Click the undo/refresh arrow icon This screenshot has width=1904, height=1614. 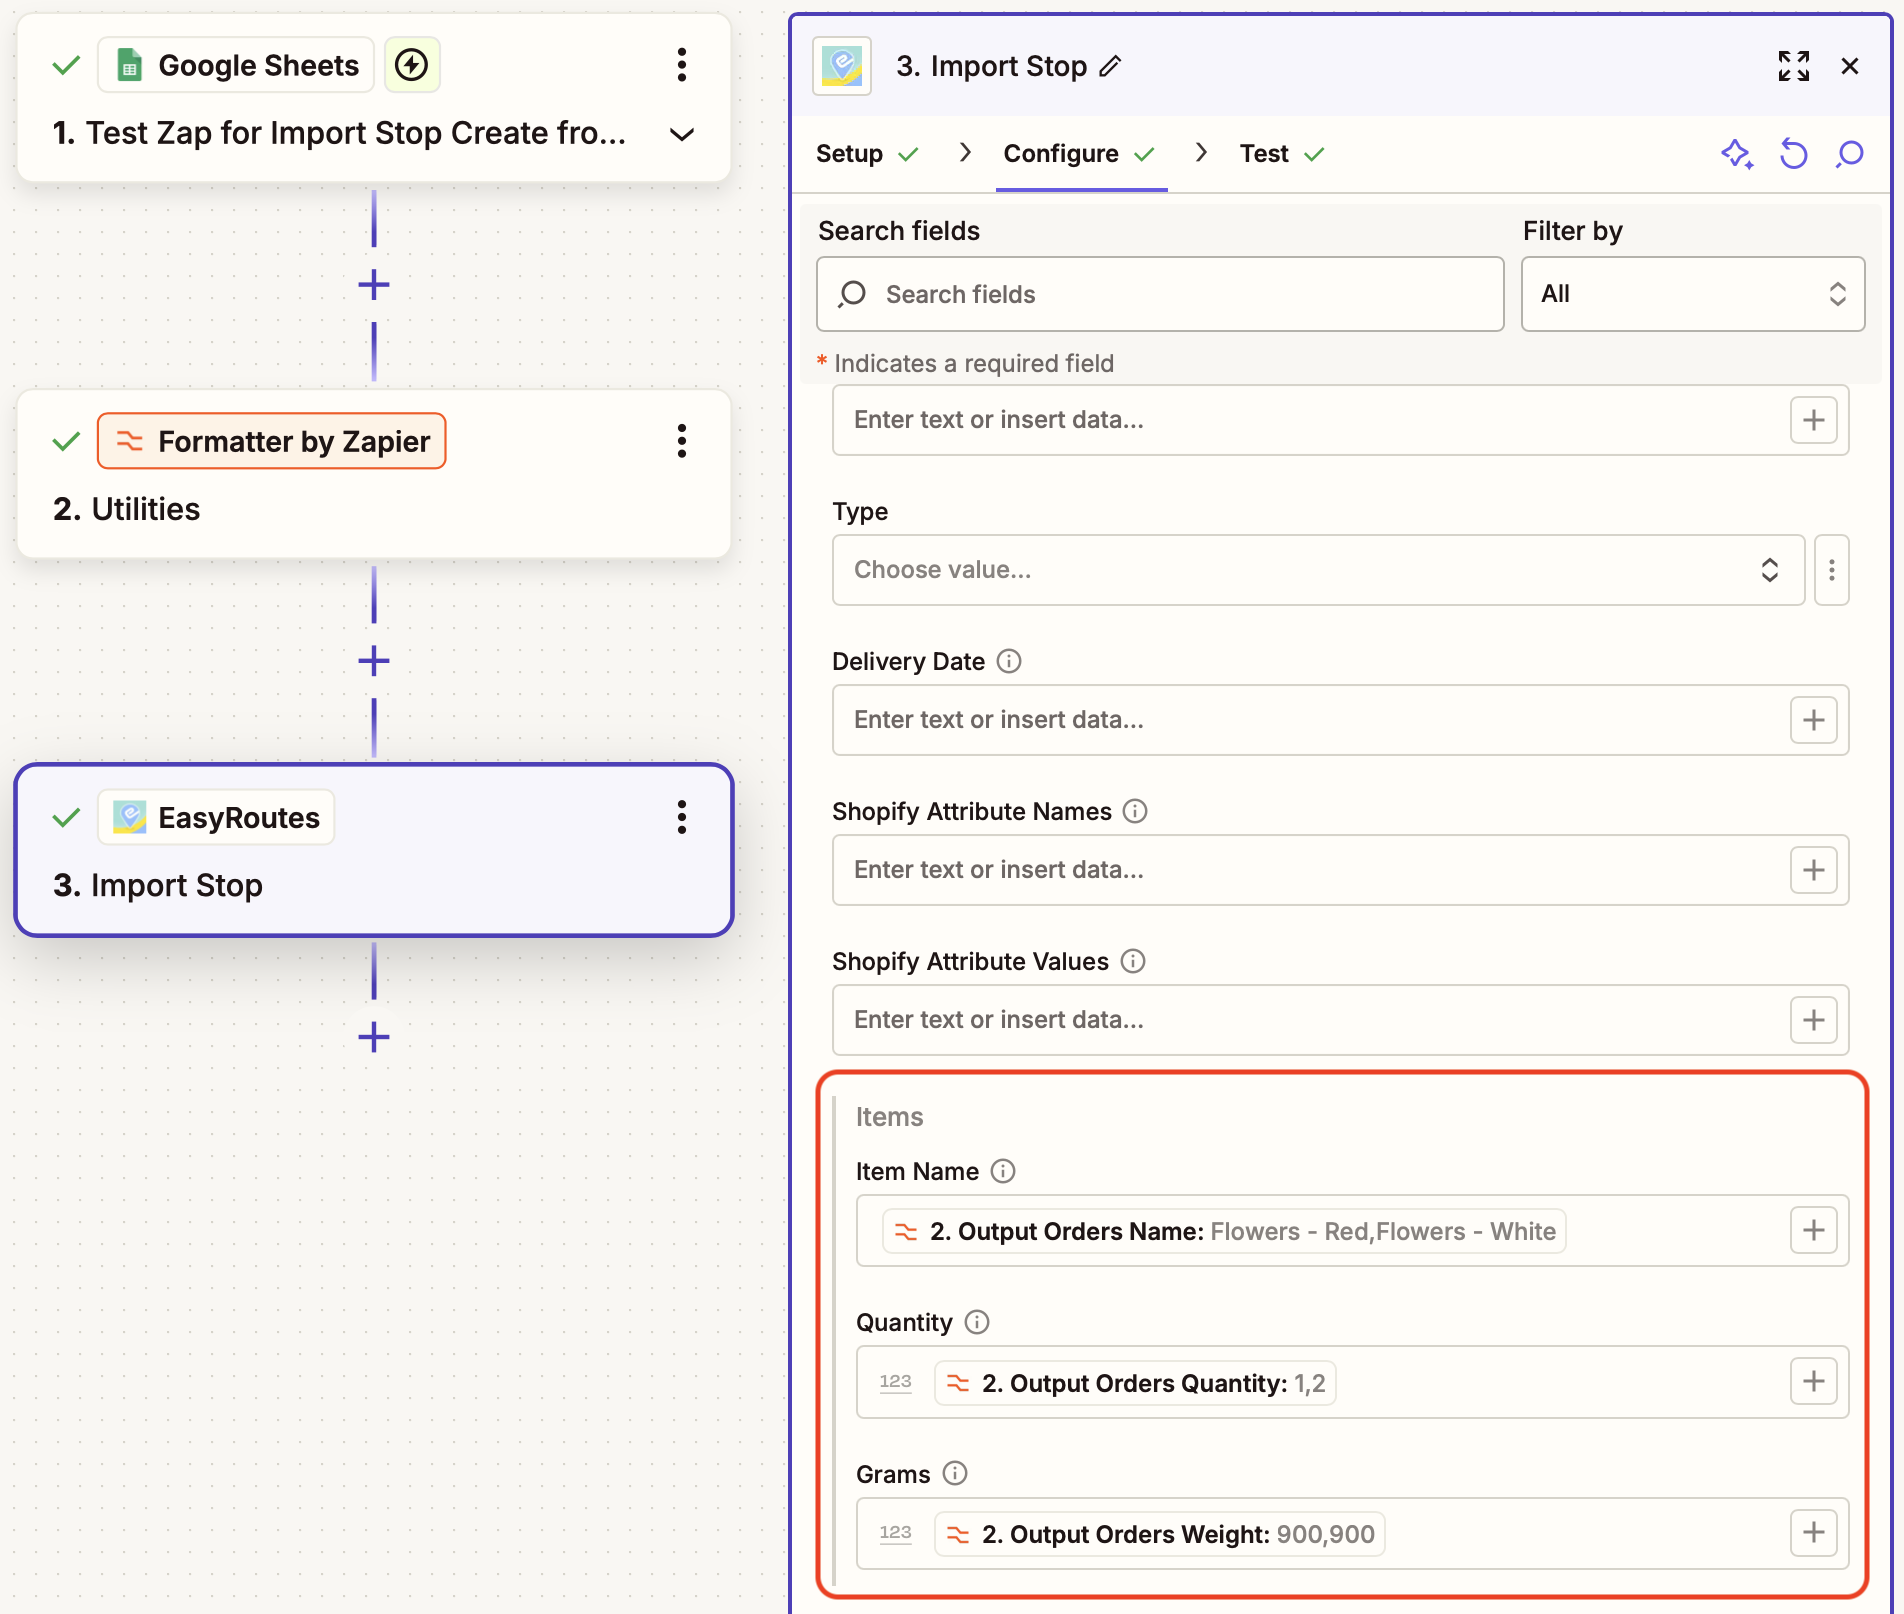(x=1793, y=154)
